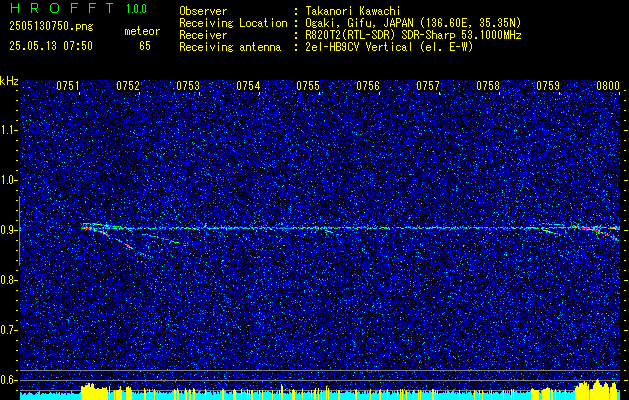Viewport: 629px width, 400px height.
Task: Click the meteor count value 65
Action: tap(145, 46)
